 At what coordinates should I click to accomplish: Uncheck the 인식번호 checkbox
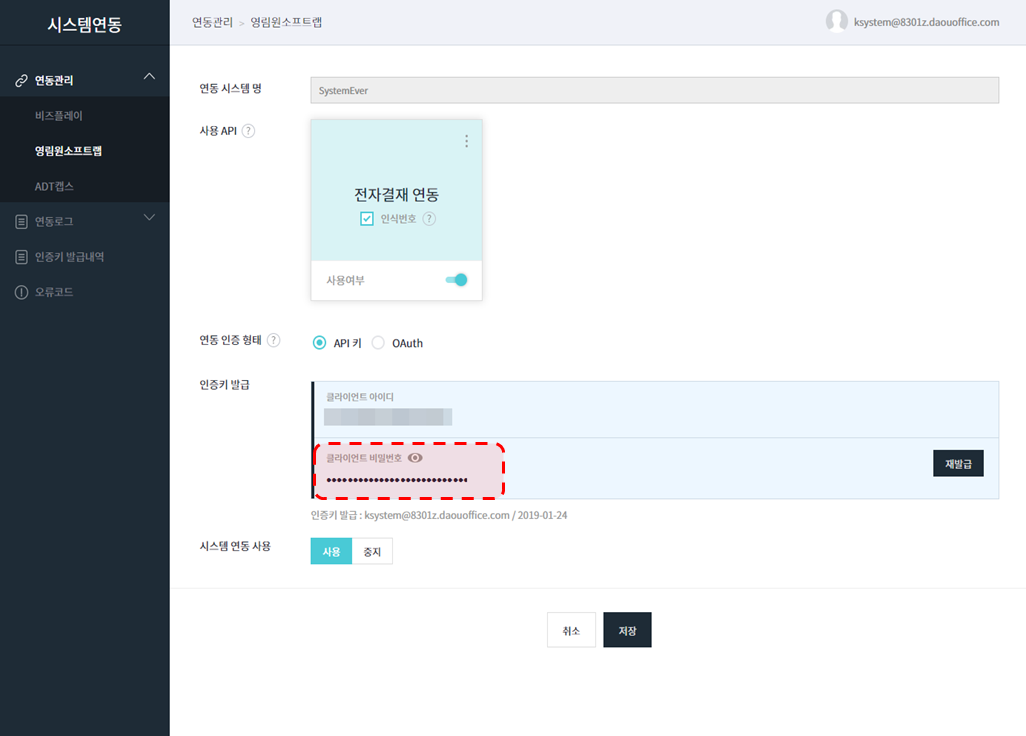coord(367,219)
